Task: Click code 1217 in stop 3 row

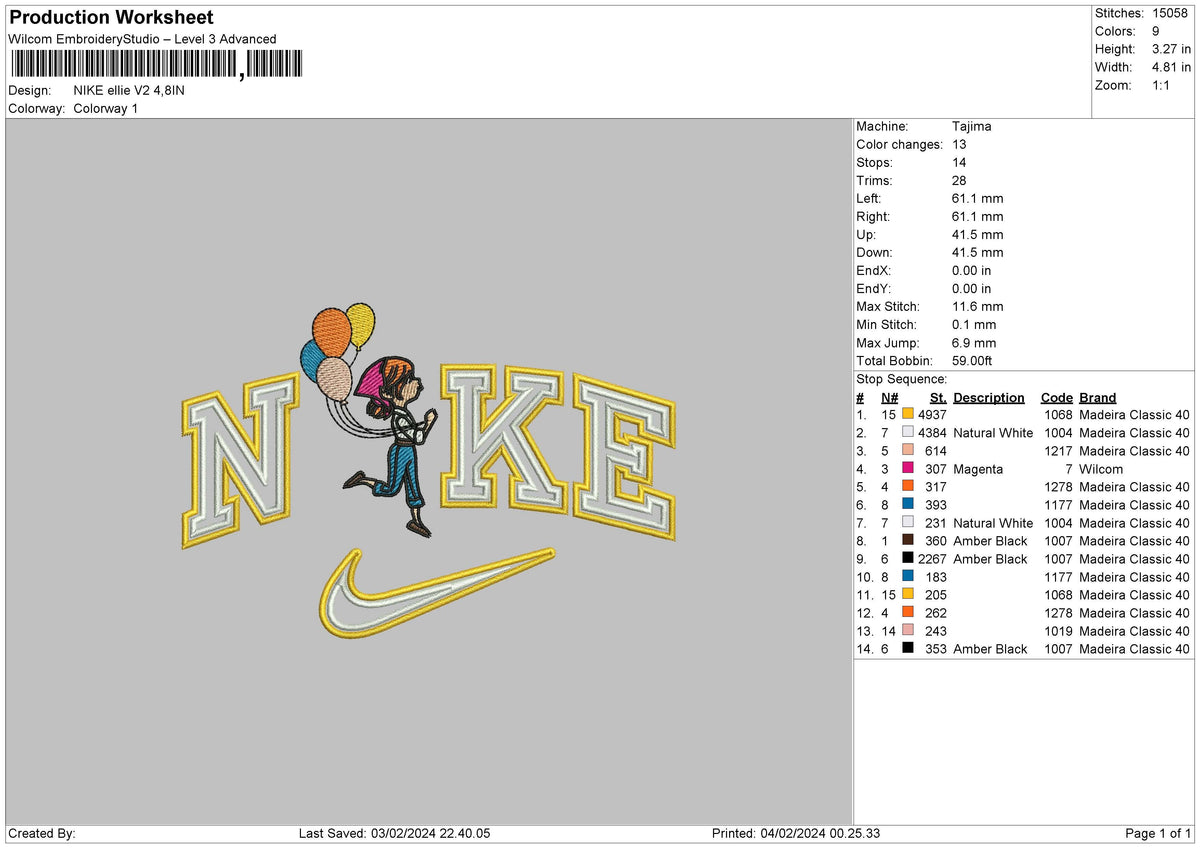Action: click(x=1057, y=451)
